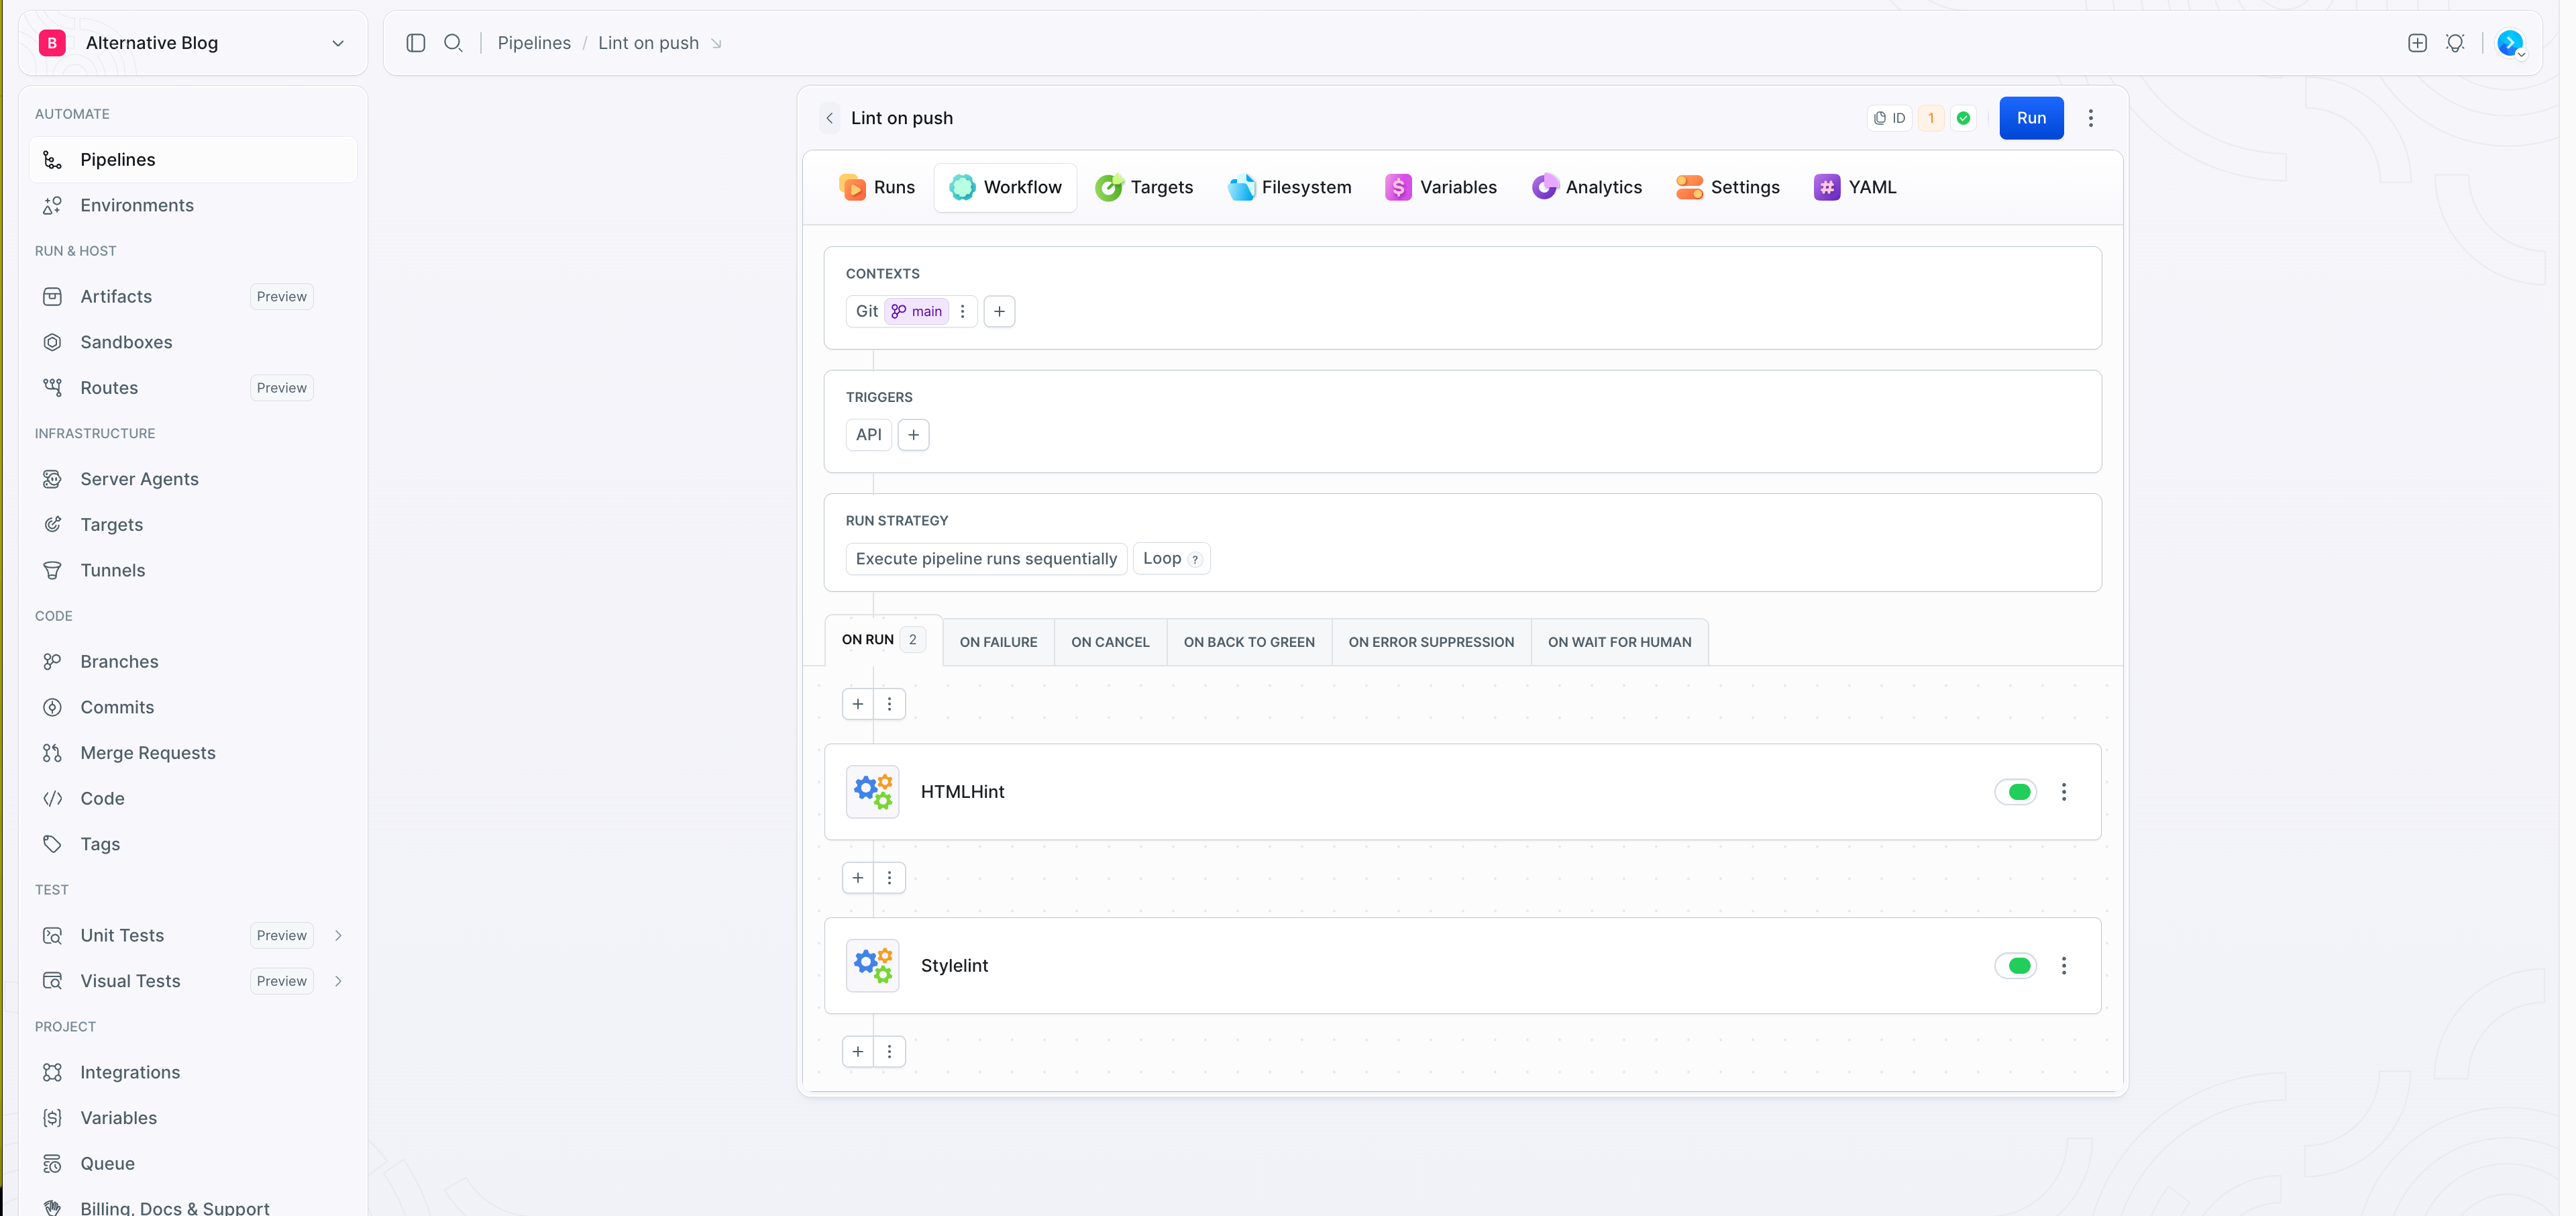Screen dimensions: 2576x1216
Task: Open options dots below Stylelint
Action: (x=889, y=1052)
